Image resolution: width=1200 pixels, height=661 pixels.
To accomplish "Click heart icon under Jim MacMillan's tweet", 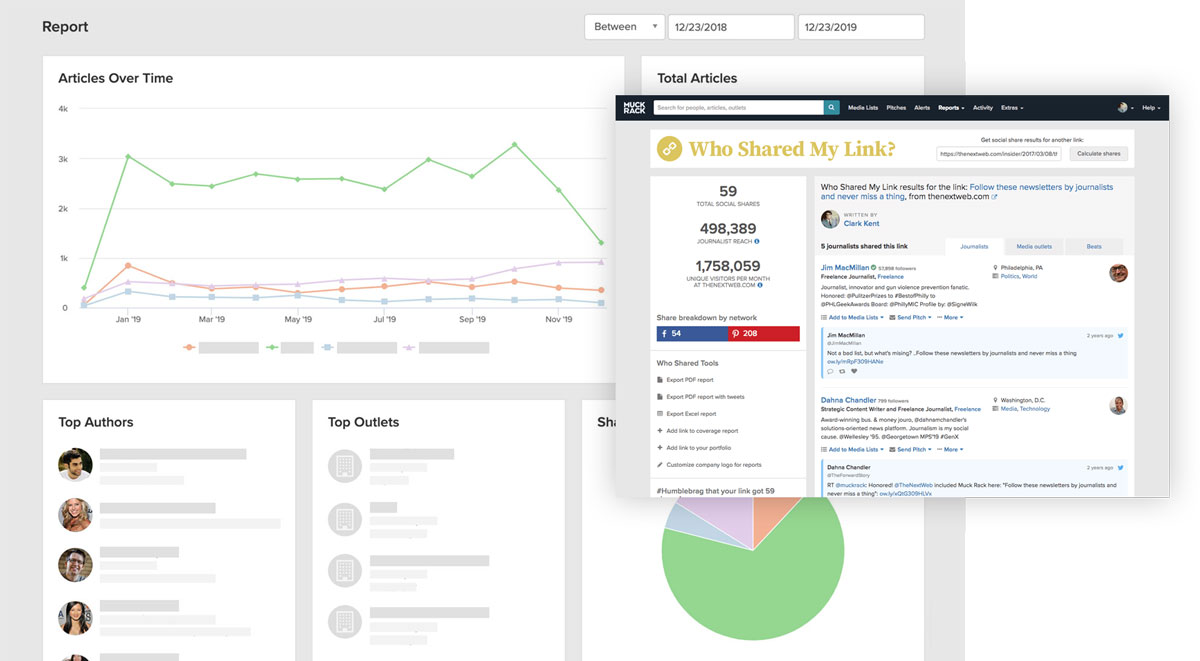I will tap(854, 371).
